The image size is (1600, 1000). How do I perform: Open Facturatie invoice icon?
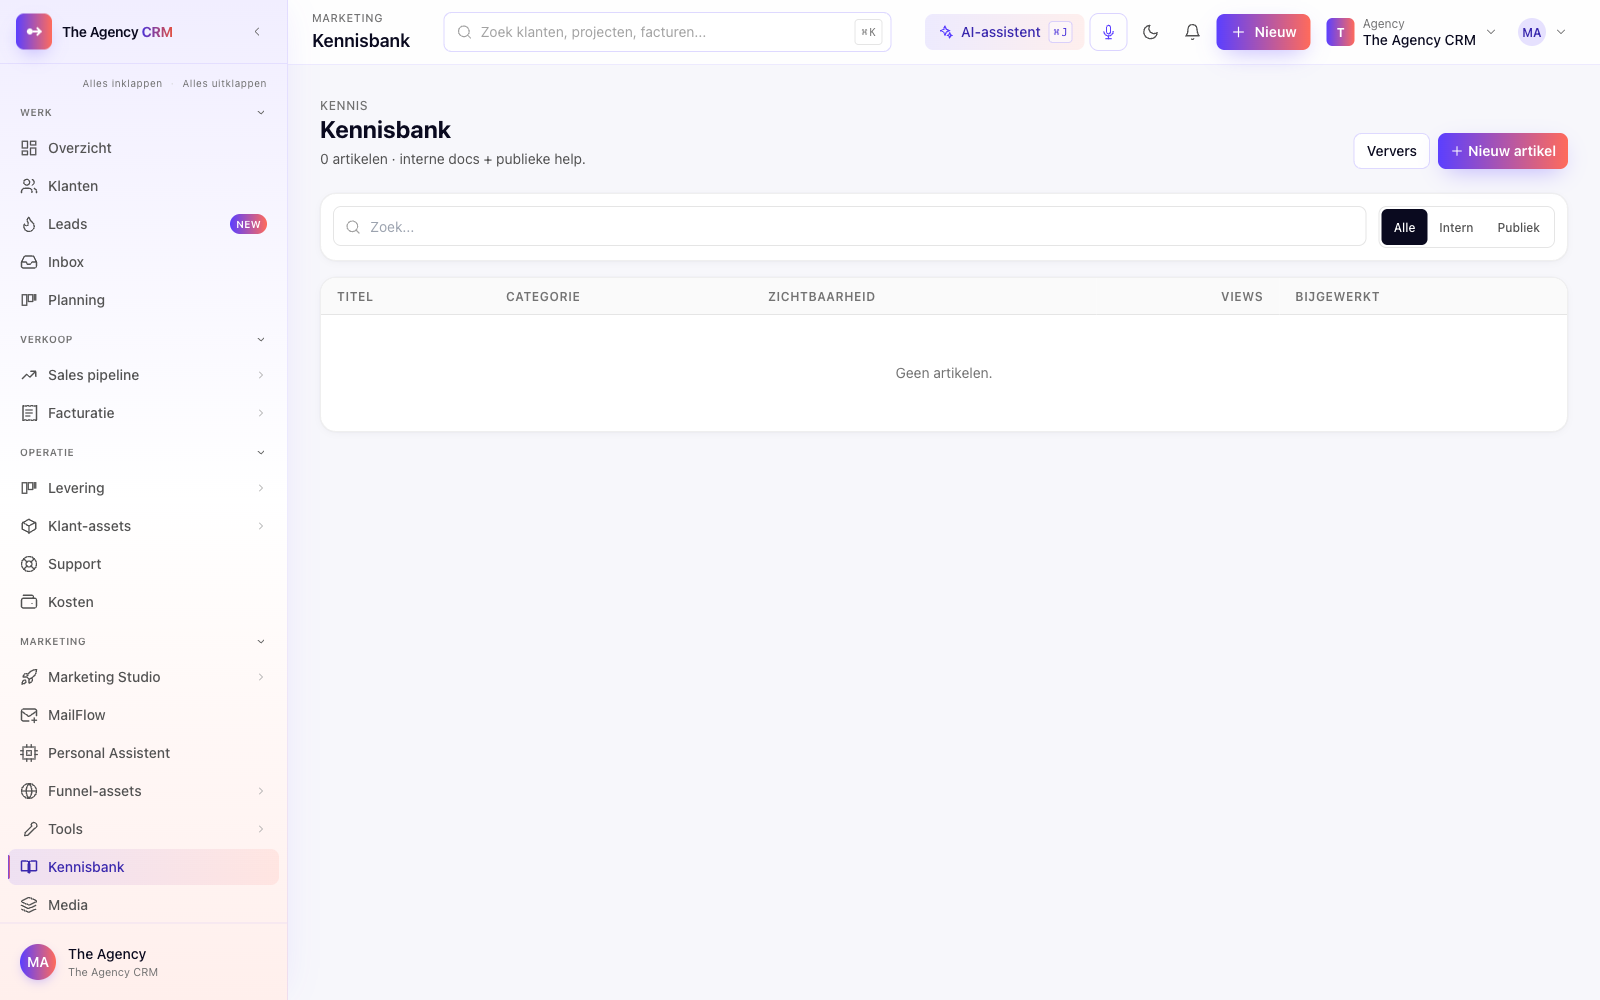click(29, 413)
